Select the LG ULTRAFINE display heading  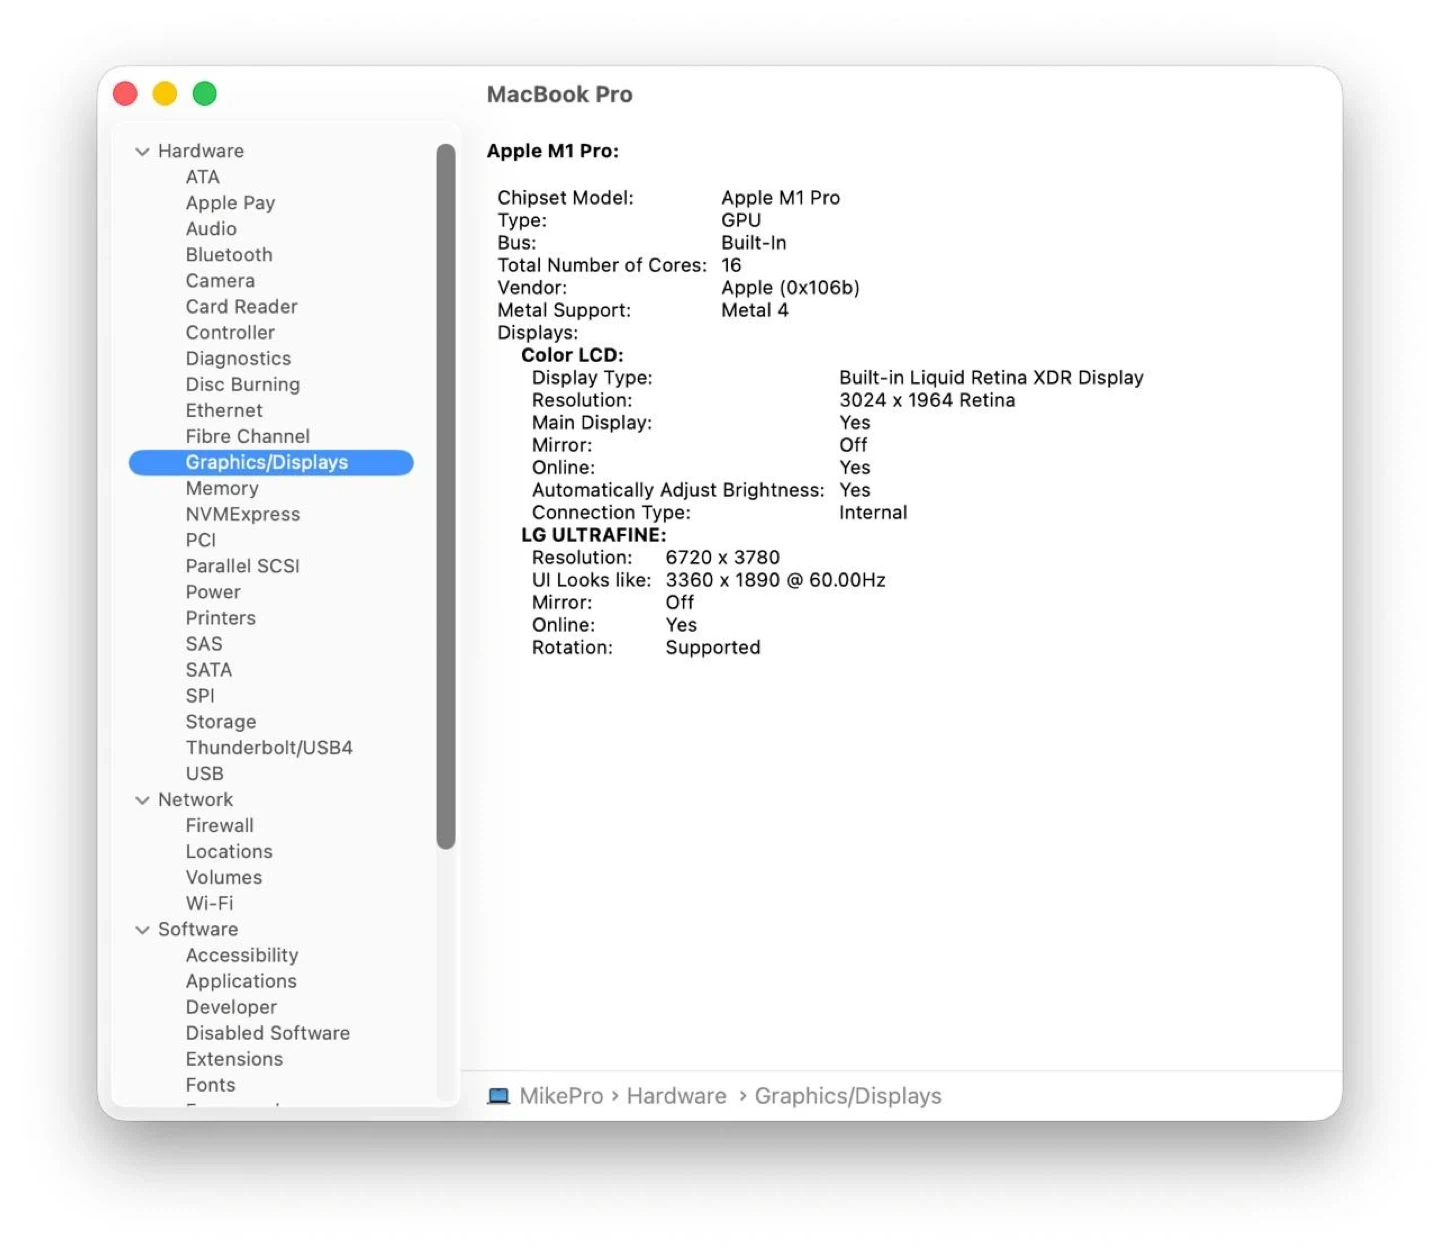point(593,535)
